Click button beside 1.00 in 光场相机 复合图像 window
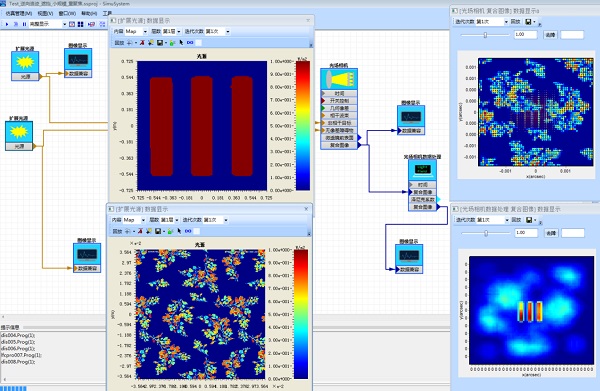This screenshot has height=391, width=600. (x=550, y=35)
